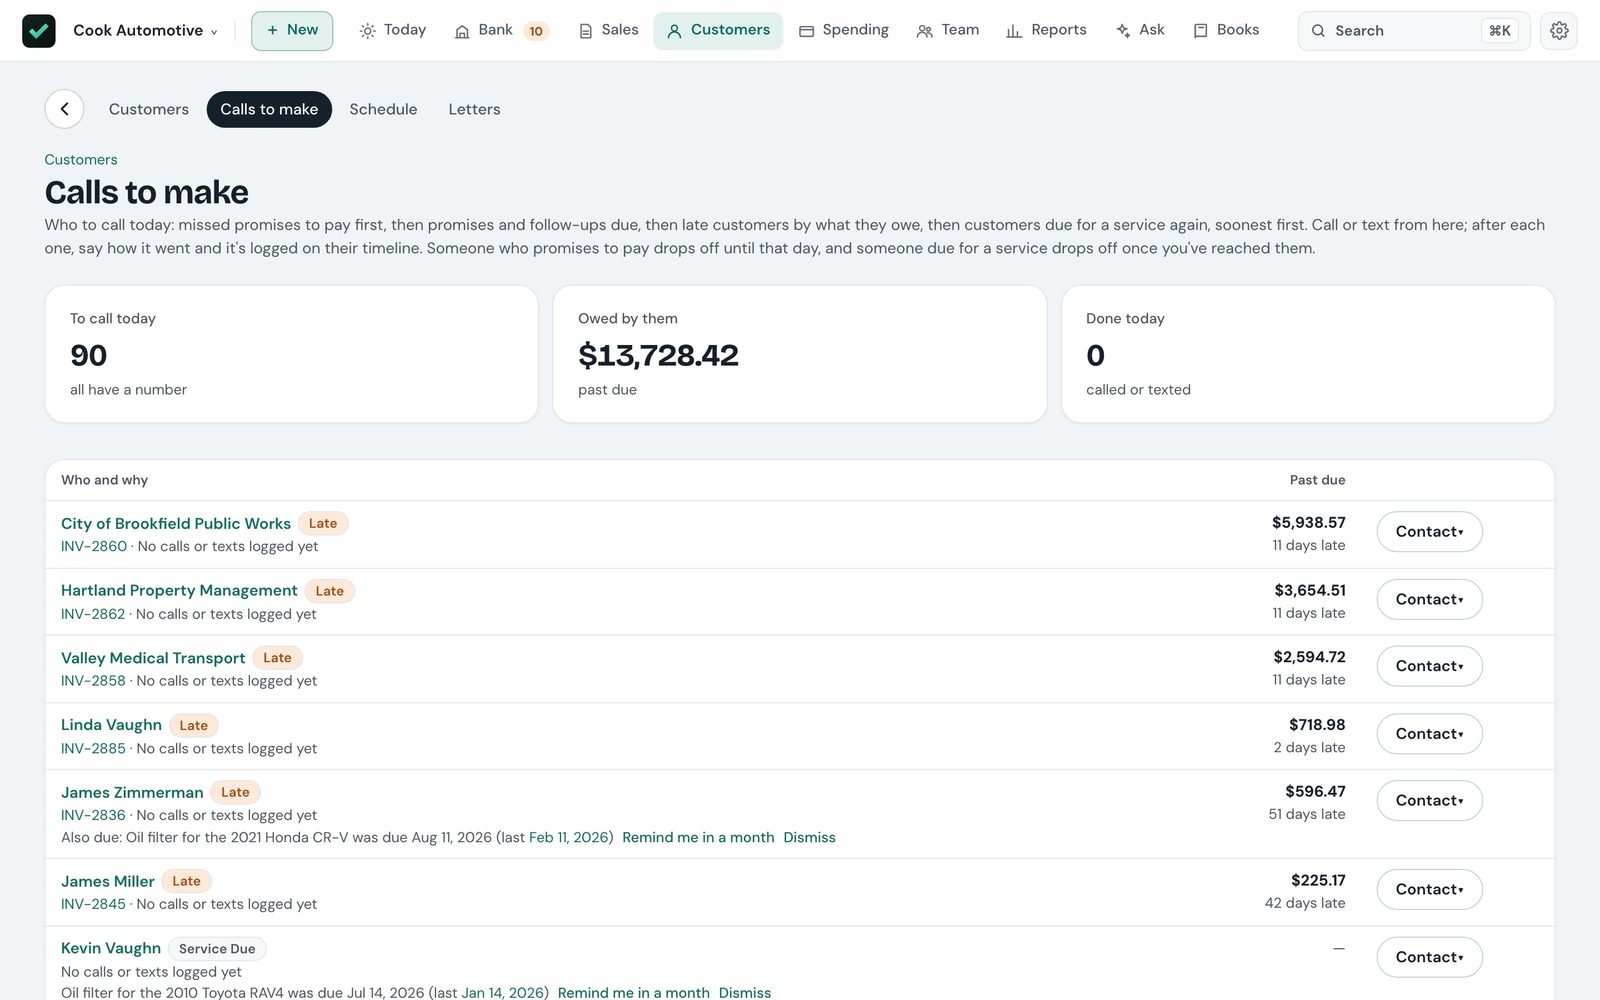Open the settings gear icon

[x=1559, y=31]
